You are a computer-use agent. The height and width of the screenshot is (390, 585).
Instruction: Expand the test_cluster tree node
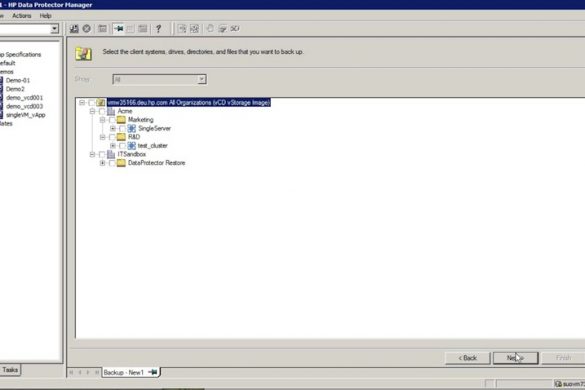(113, 146)
